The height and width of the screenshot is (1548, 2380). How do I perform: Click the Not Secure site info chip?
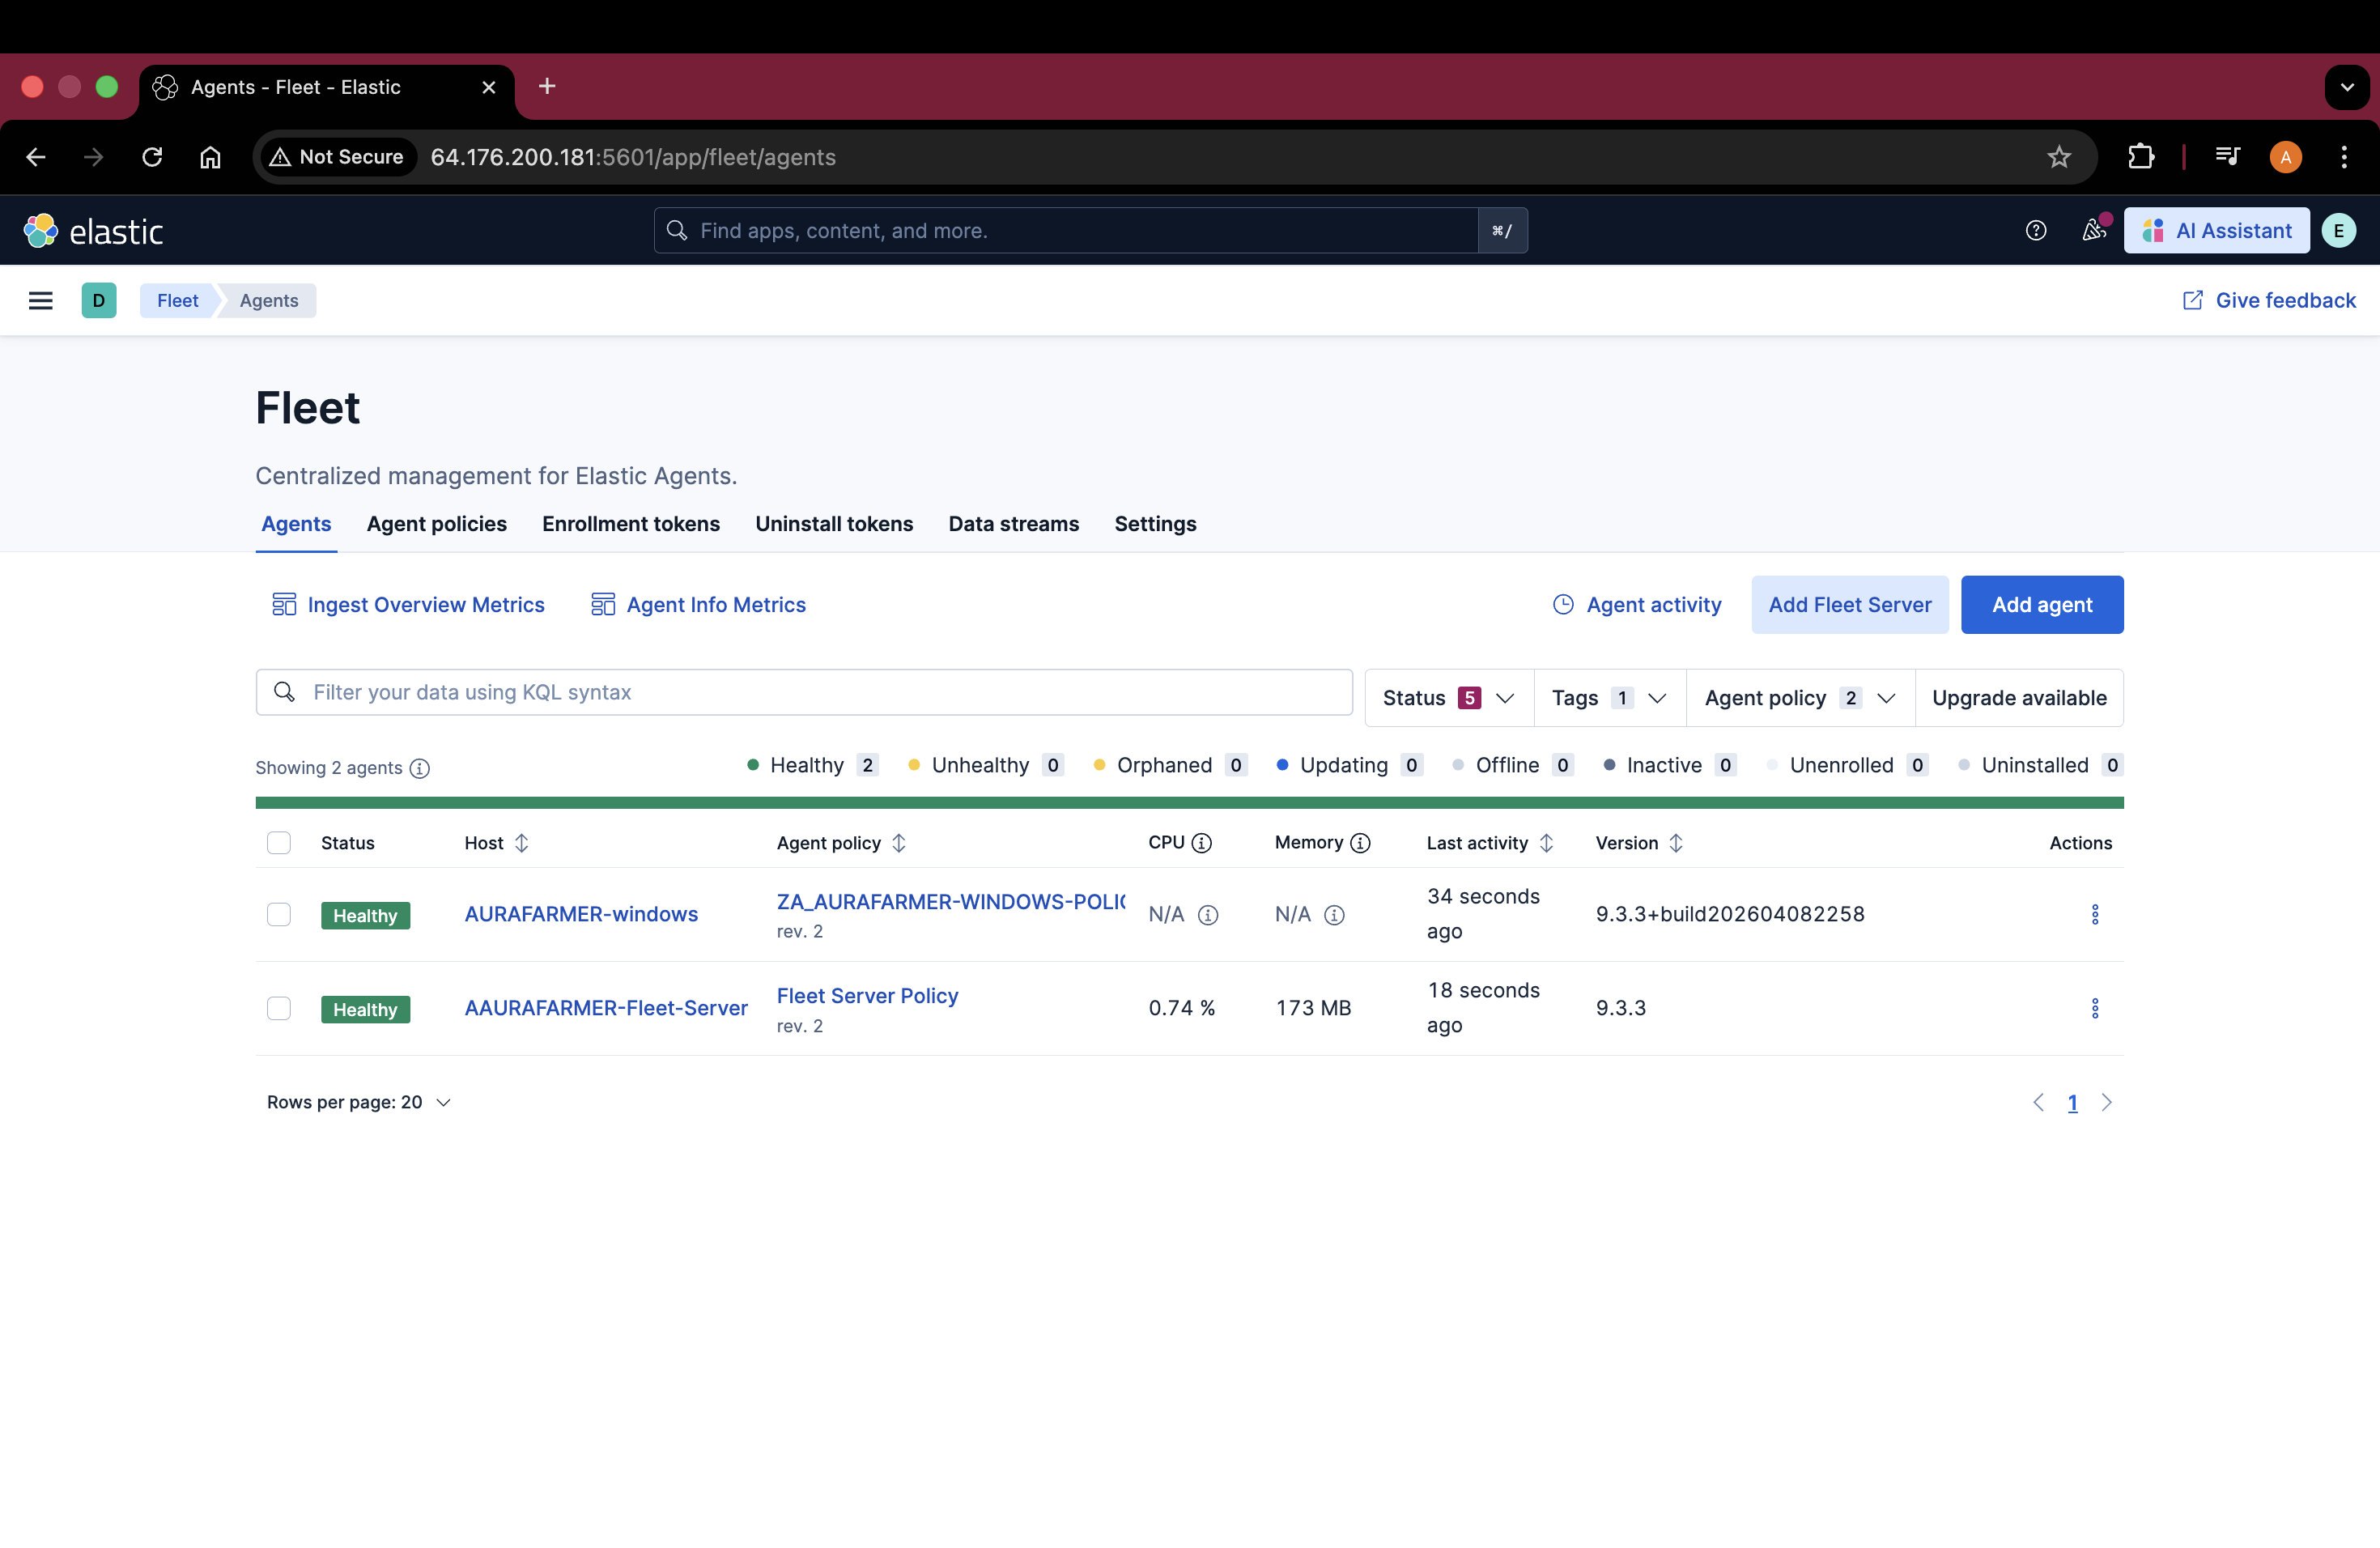pos(337,157)
